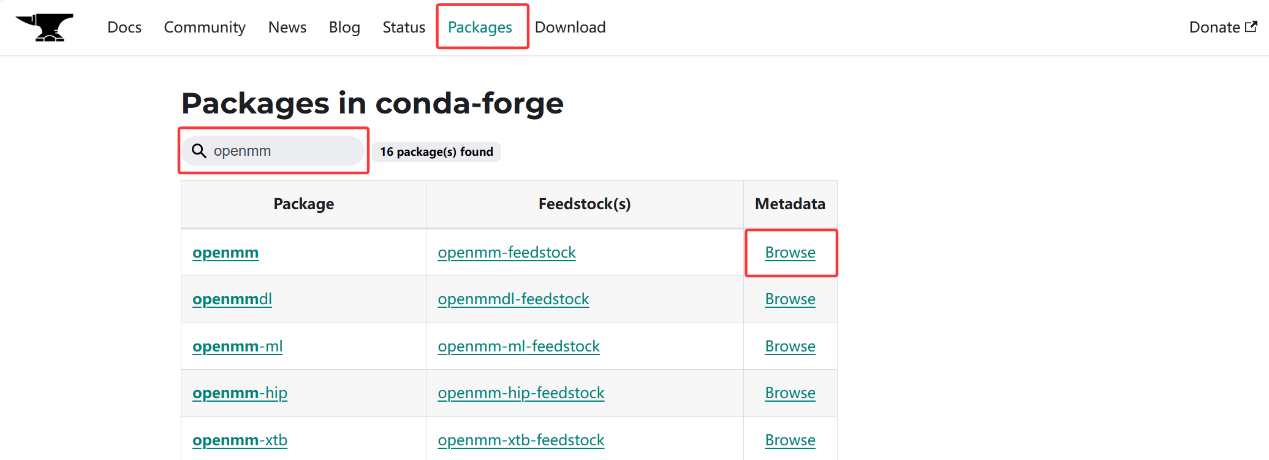Image resolution: width=1269 pixels, height=460 pixels.
Task: Focus the openmm package search field
Action: tap(273, 151)
